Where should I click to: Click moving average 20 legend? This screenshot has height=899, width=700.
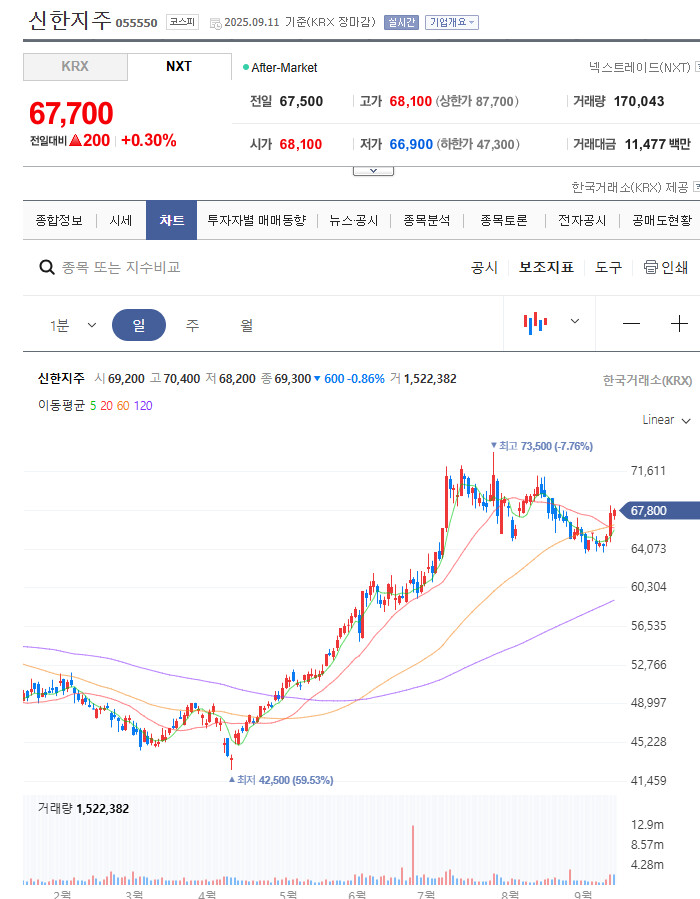click(106, 406)
